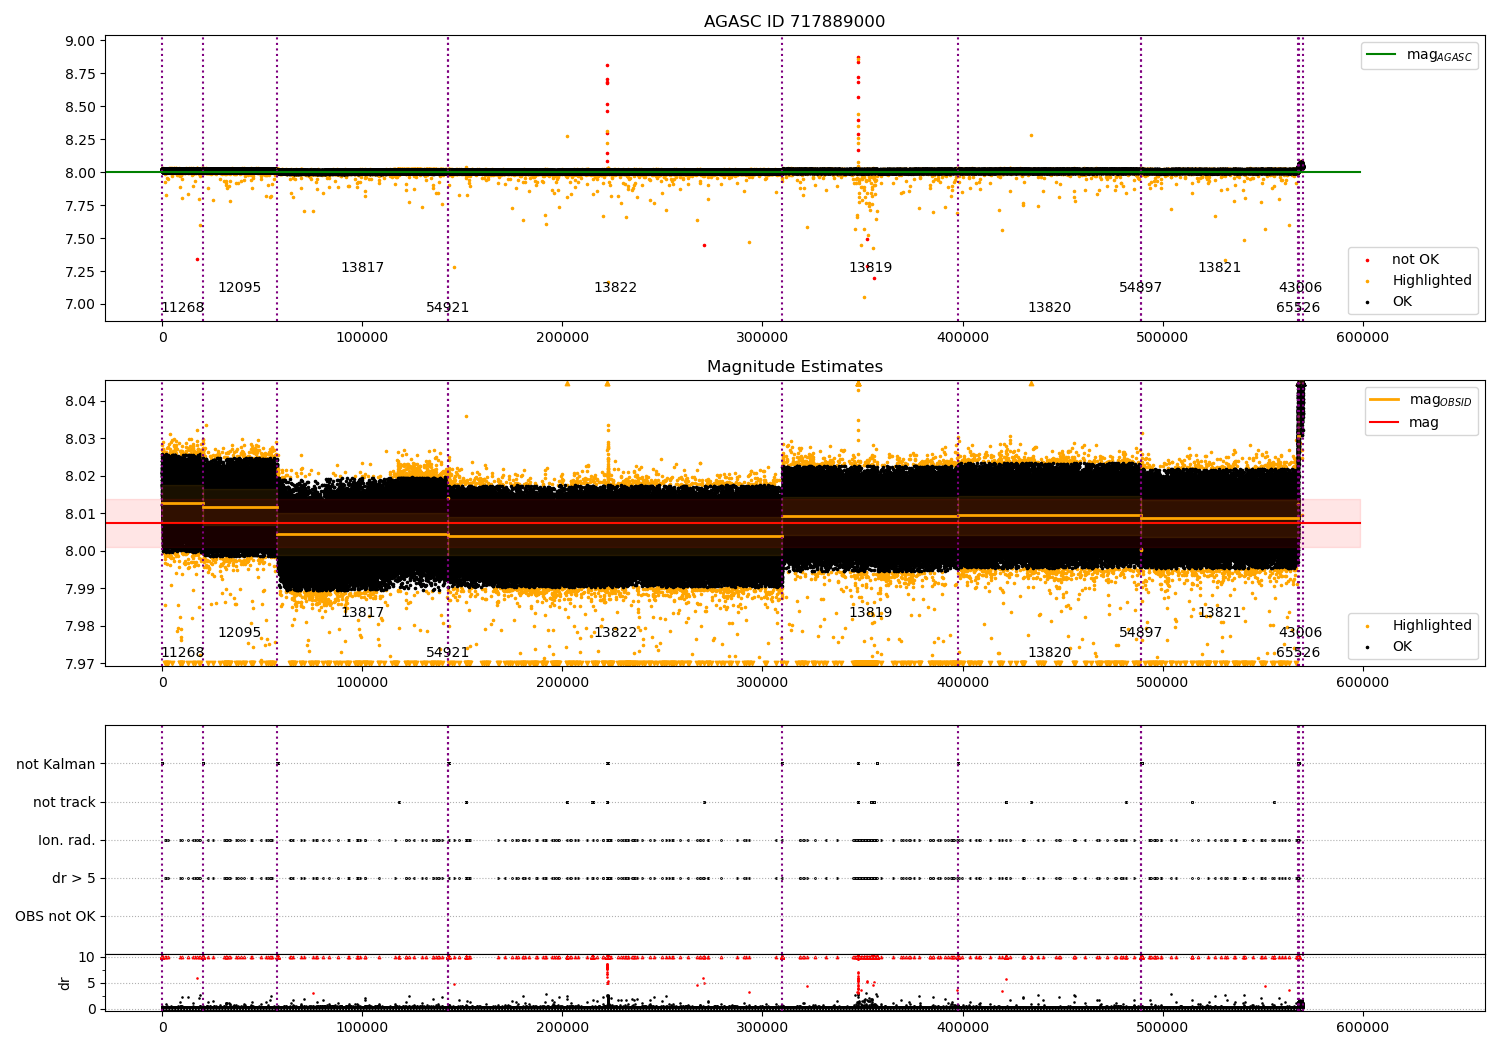Click the 'Magnitude Estimates' plot title
The height and width of the screenshot is (1050, 1500).
(x=794, y=367)
